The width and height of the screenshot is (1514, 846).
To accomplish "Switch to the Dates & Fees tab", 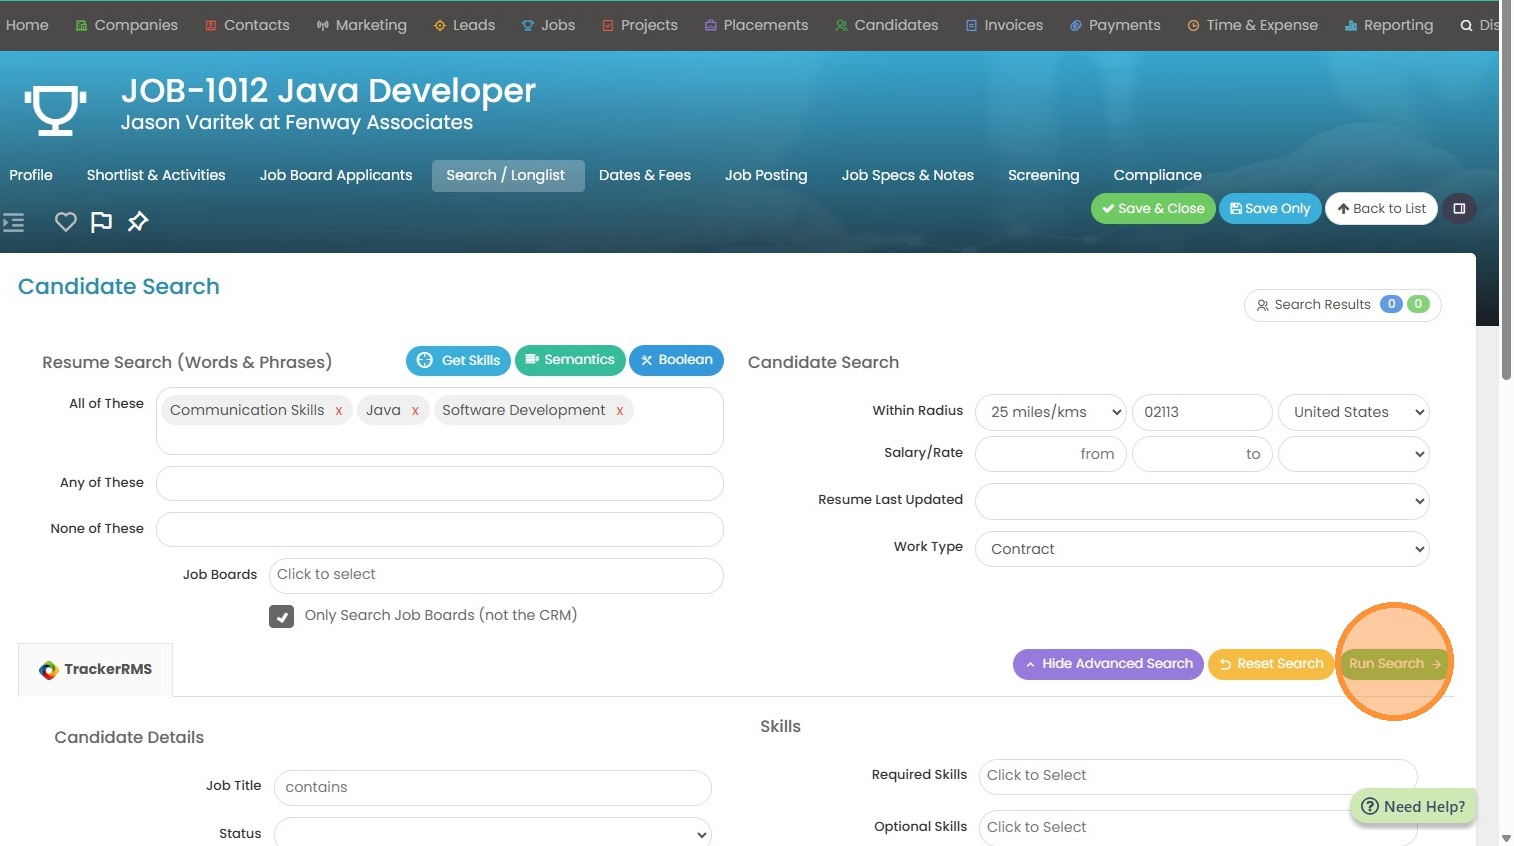I will pos(644,175).
